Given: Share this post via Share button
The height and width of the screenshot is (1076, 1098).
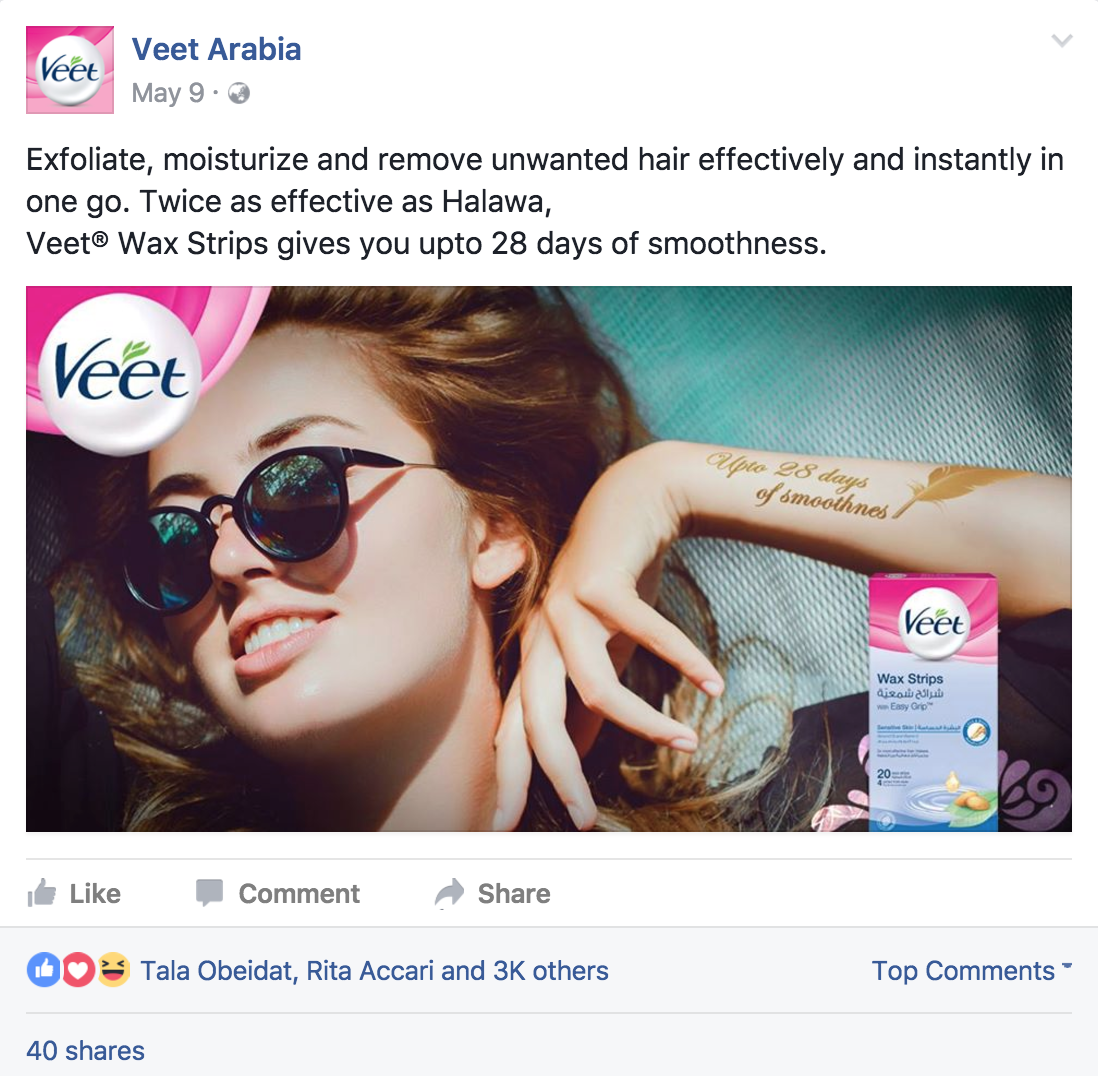Looking at the screenshot, I should (492, 893).
